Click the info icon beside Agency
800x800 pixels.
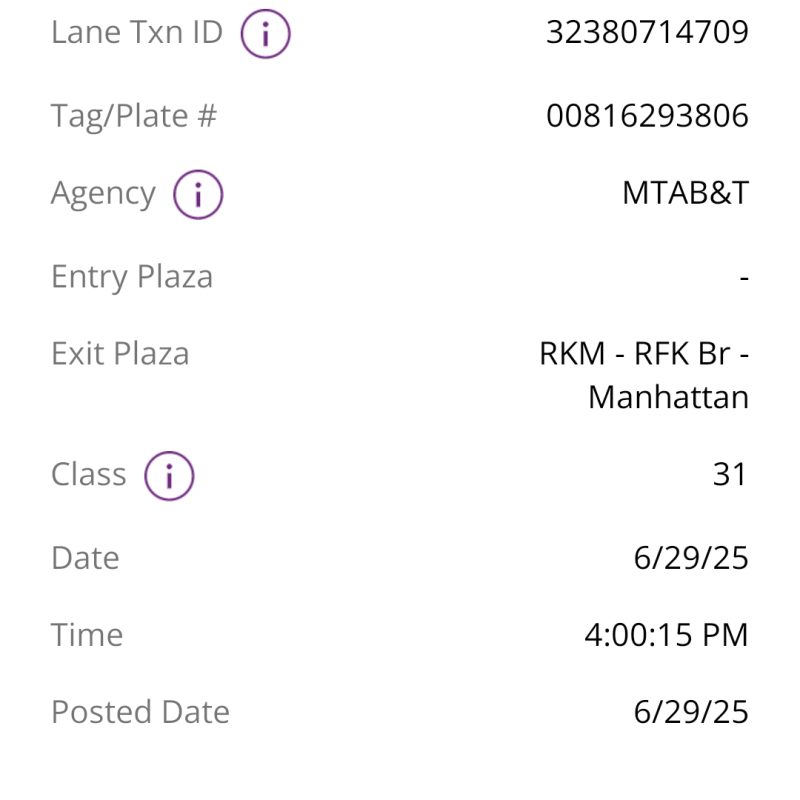[197, 195]
